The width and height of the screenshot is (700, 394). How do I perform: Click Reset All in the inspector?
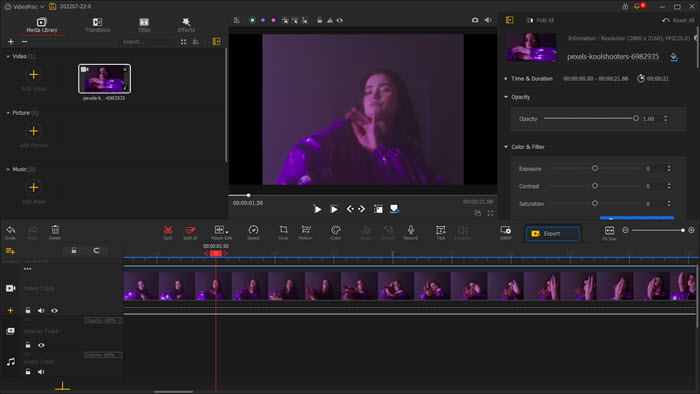tap(678, 20)
